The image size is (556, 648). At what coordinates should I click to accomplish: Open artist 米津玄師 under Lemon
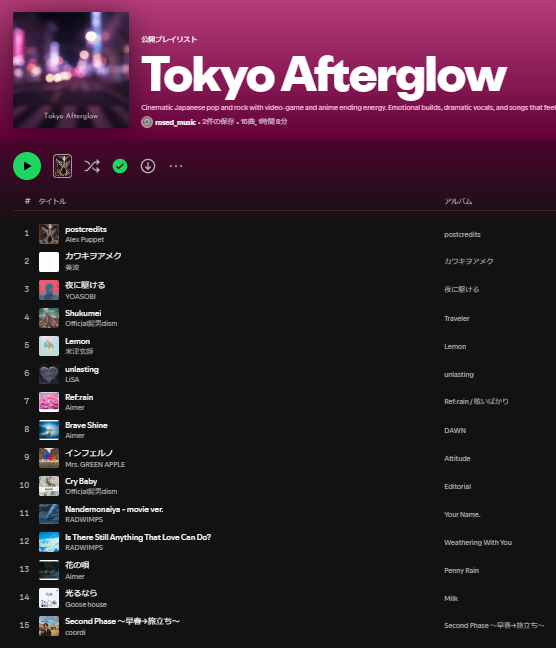[79, 351]
